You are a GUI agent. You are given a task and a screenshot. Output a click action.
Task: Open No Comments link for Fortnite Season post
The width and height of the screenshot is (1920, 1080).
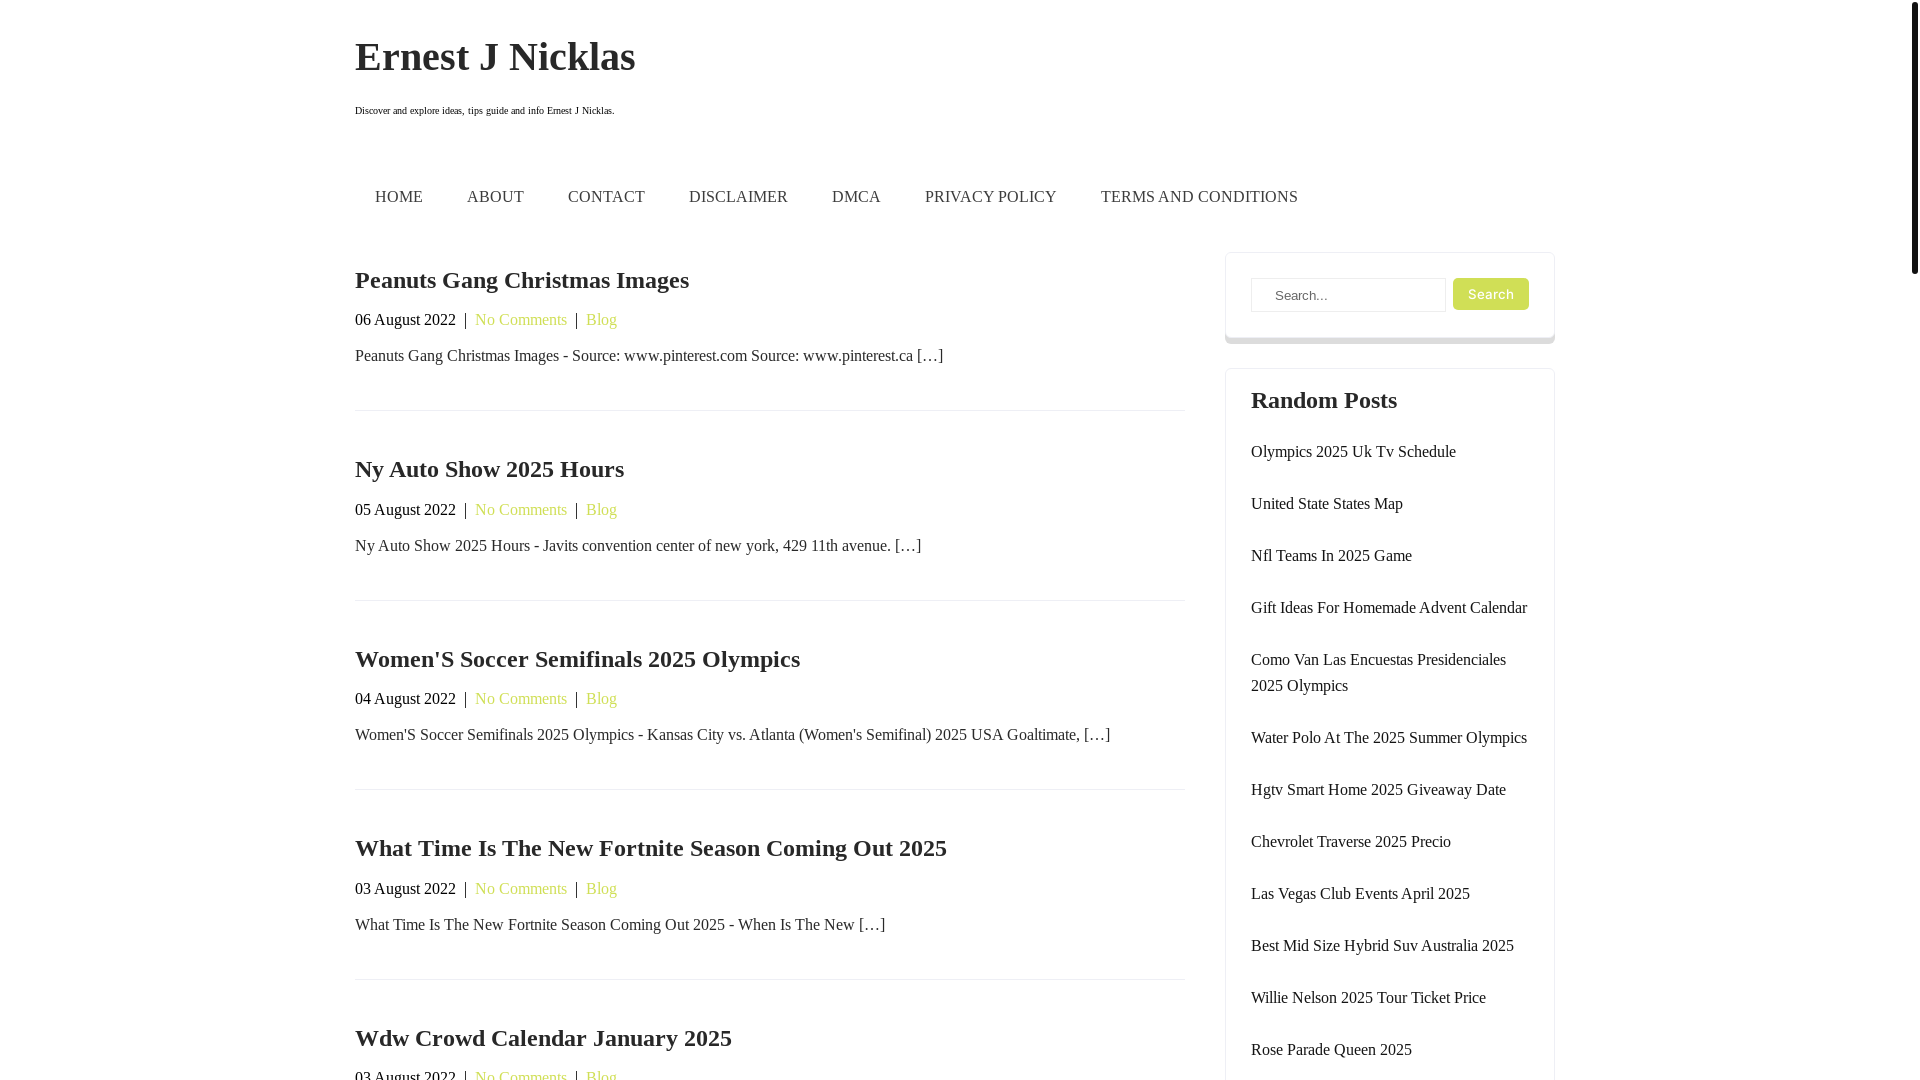click(521, 889)
